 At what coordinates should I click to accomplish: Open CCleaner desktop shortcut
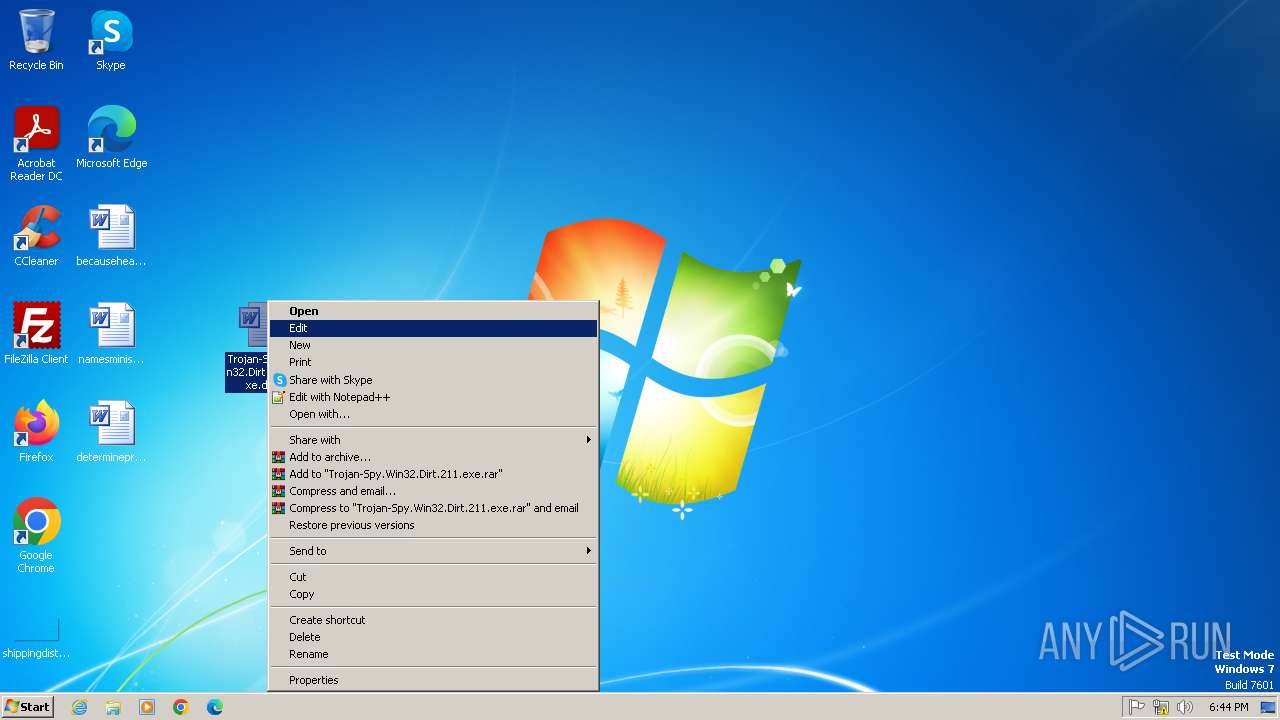point(36,235)
